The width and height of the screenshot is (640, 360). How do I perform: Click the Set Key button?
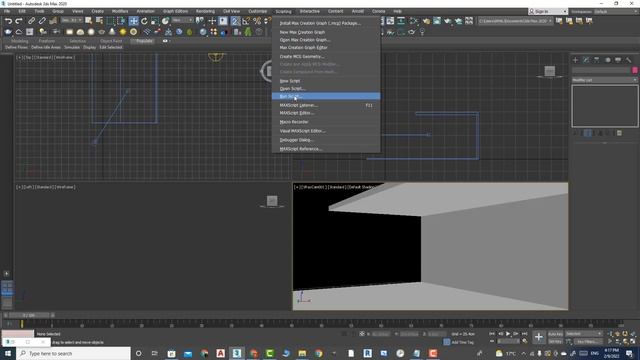tap(555, 341)
